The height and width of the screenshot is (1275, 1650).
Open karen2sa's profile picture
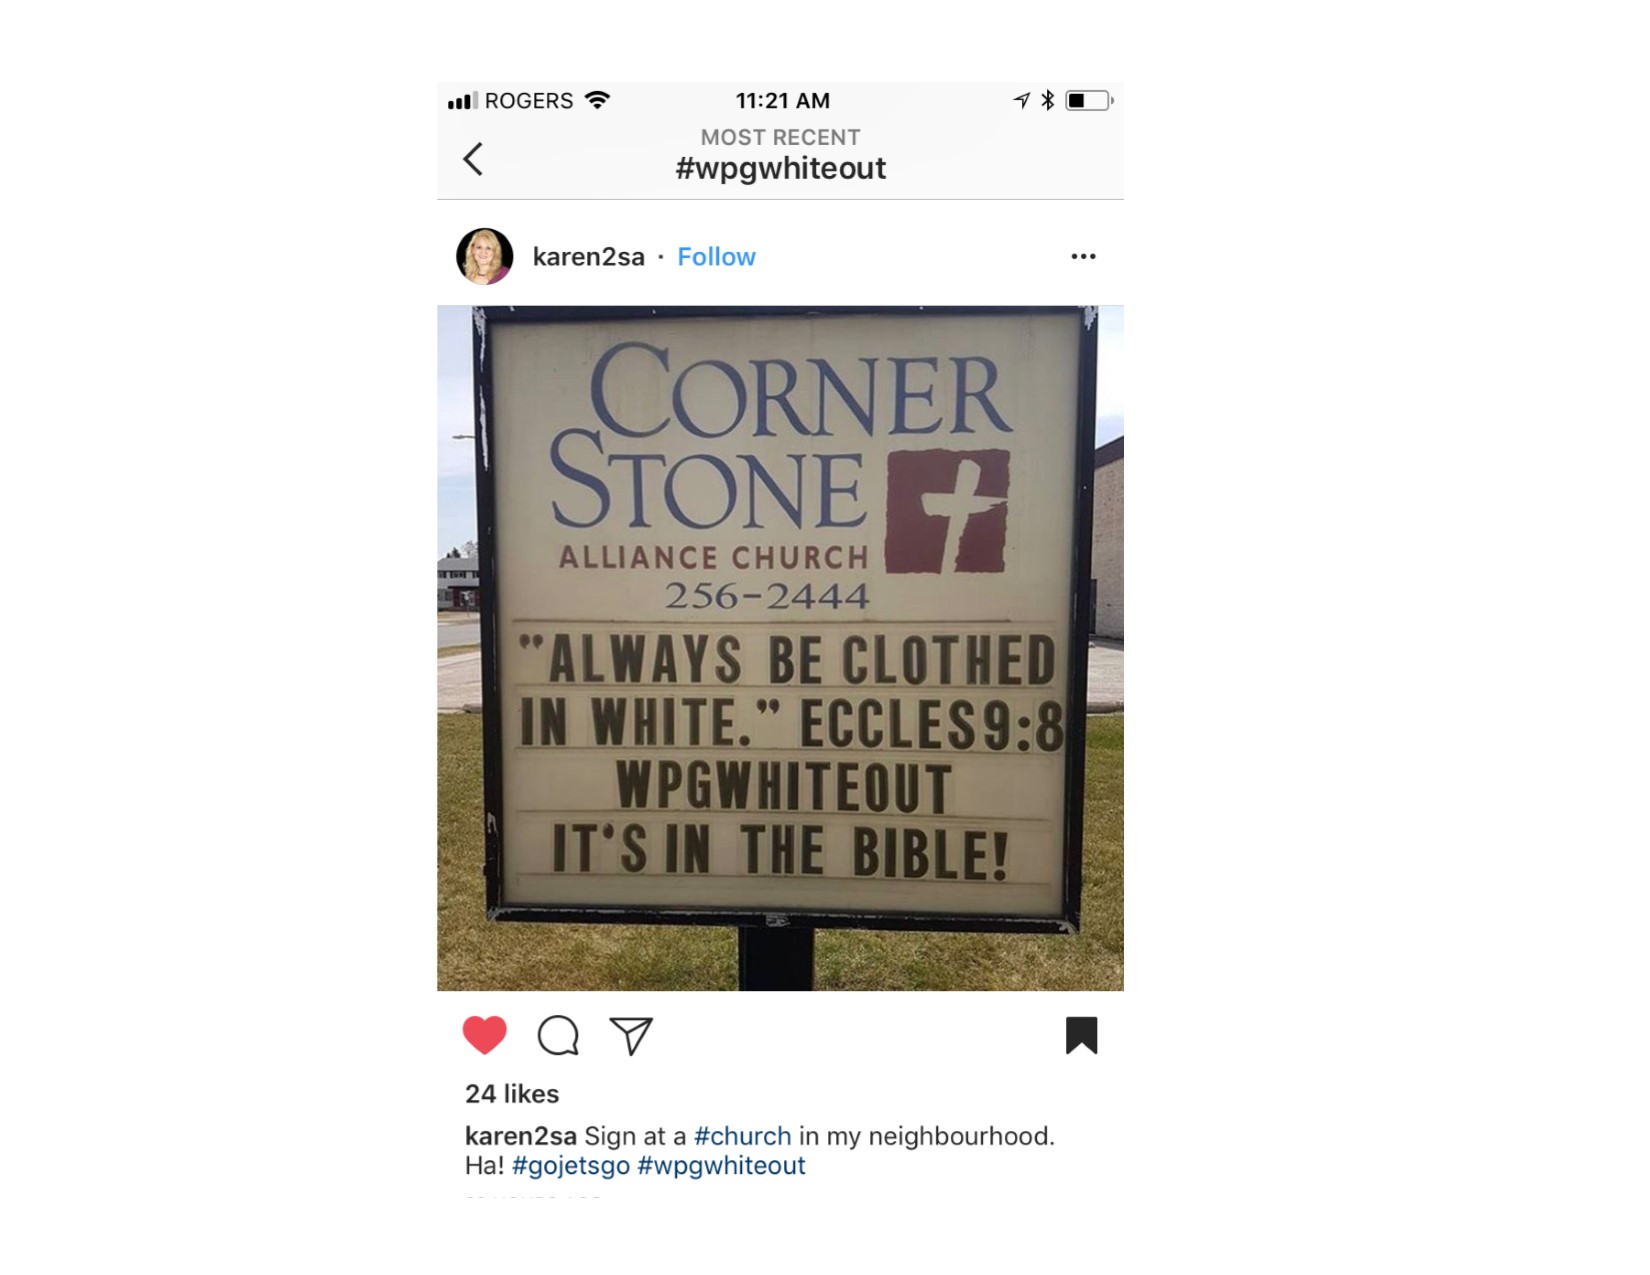[485, 257]
